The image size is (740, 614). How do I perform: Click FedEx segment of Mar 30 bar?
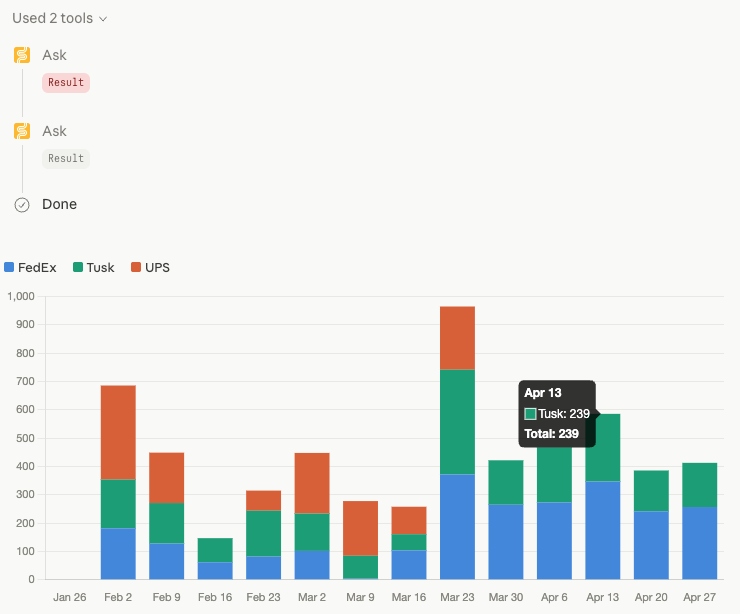(506, 542)
